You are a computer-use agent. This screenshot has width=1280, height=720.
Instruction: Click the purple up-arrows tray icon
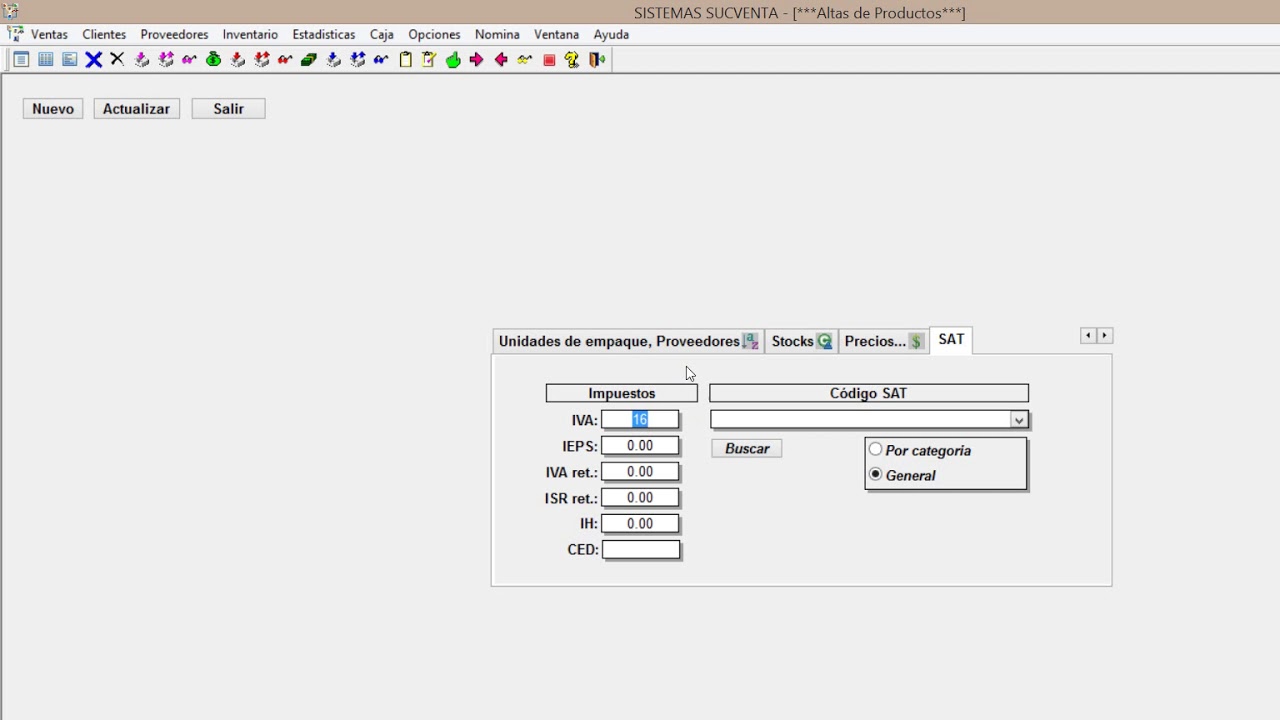click(165, 60)
